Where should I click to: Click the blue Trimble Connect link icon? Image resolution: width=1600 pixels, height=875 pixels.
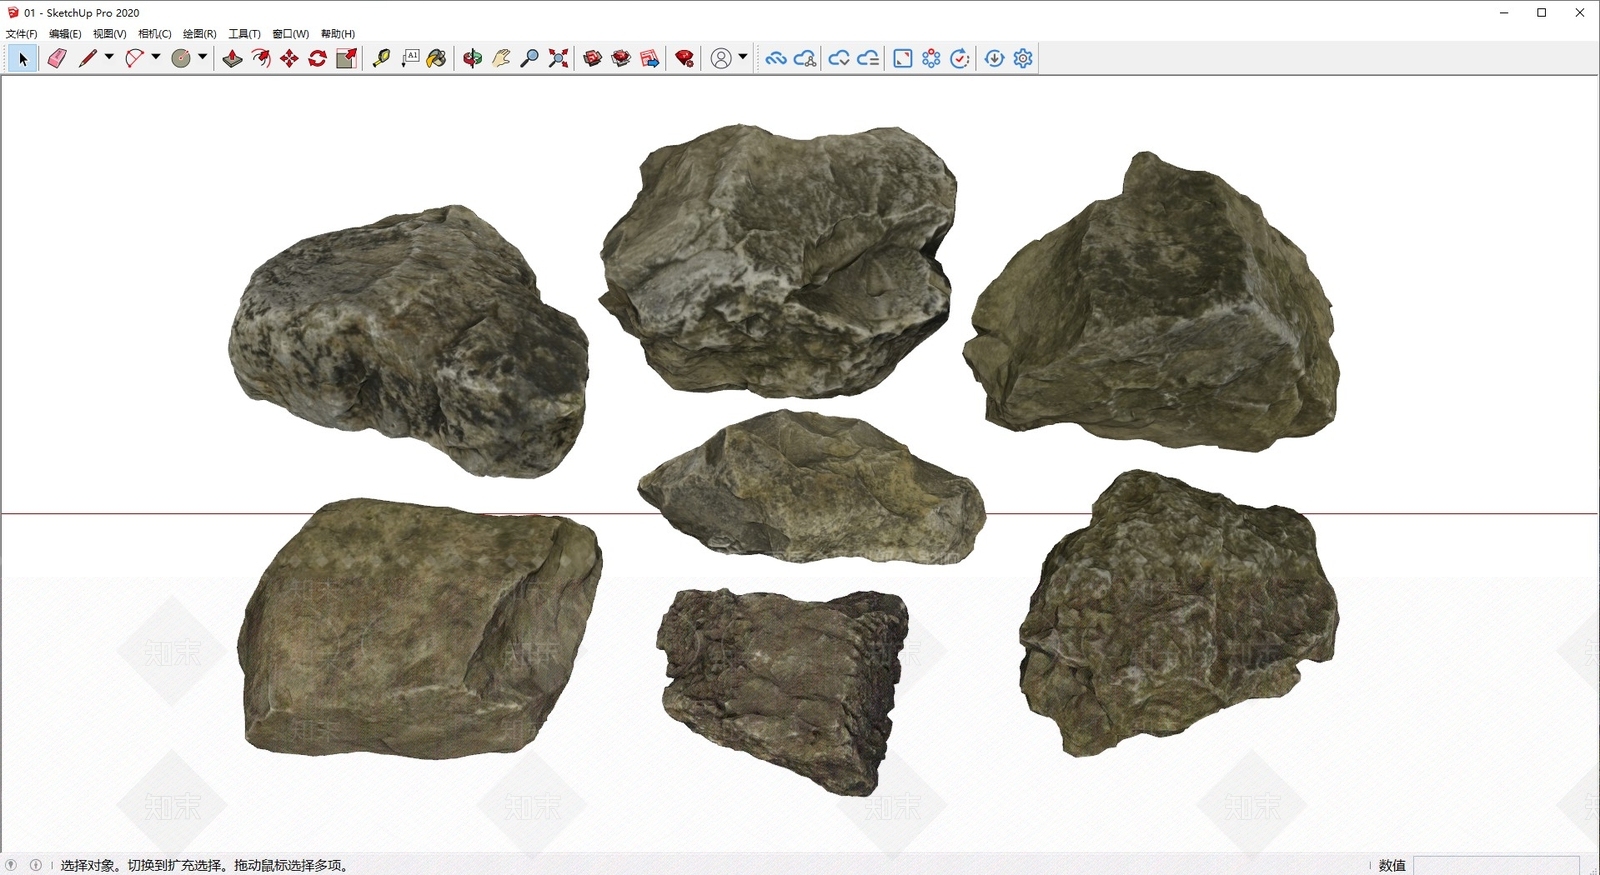coord(776,59)
